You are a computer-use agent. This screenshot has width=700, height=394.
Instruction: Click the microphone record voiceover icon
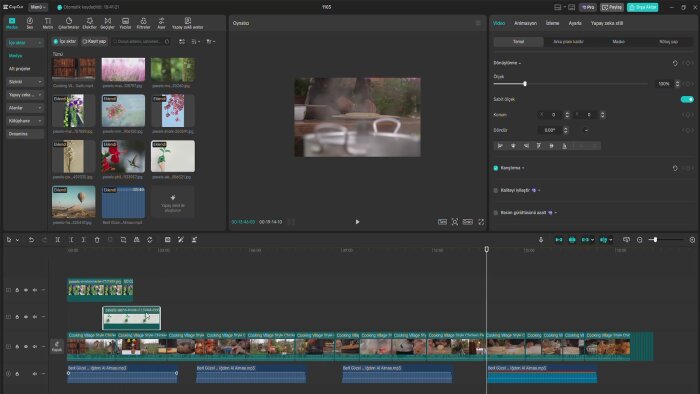coord(541,240)
